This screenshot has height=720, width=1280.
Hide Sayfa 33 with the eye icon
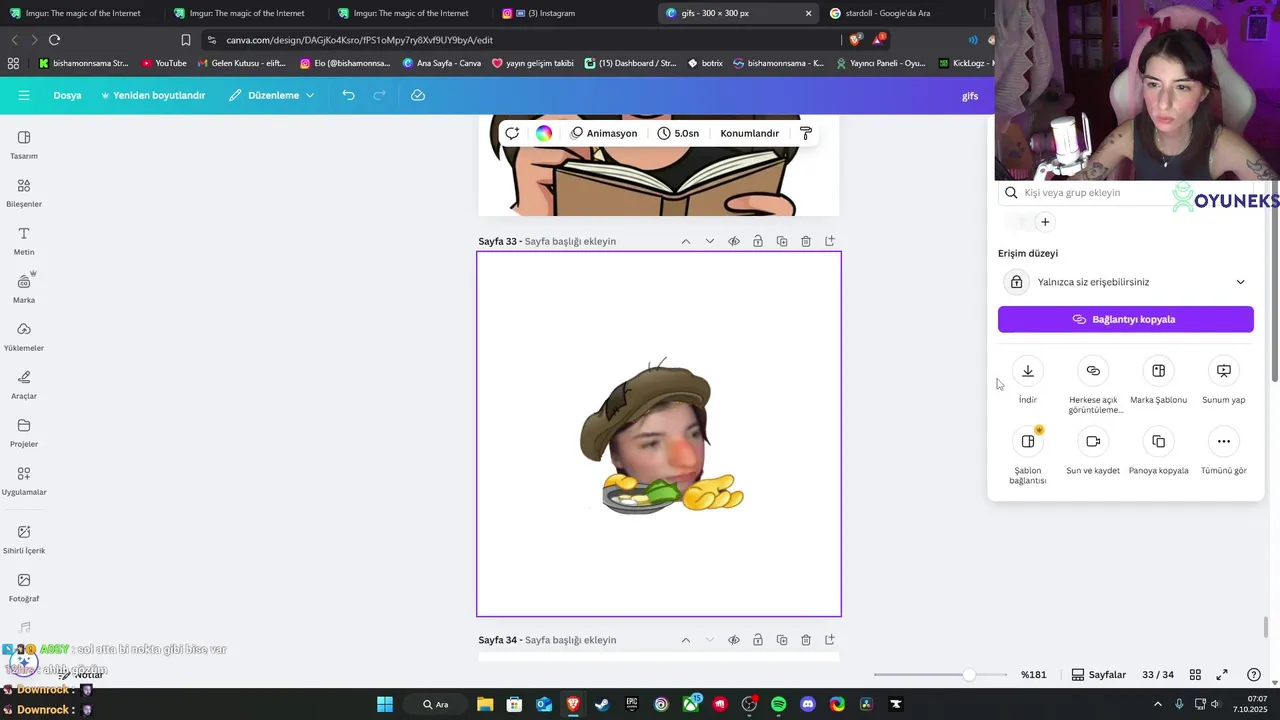[734, 241]
